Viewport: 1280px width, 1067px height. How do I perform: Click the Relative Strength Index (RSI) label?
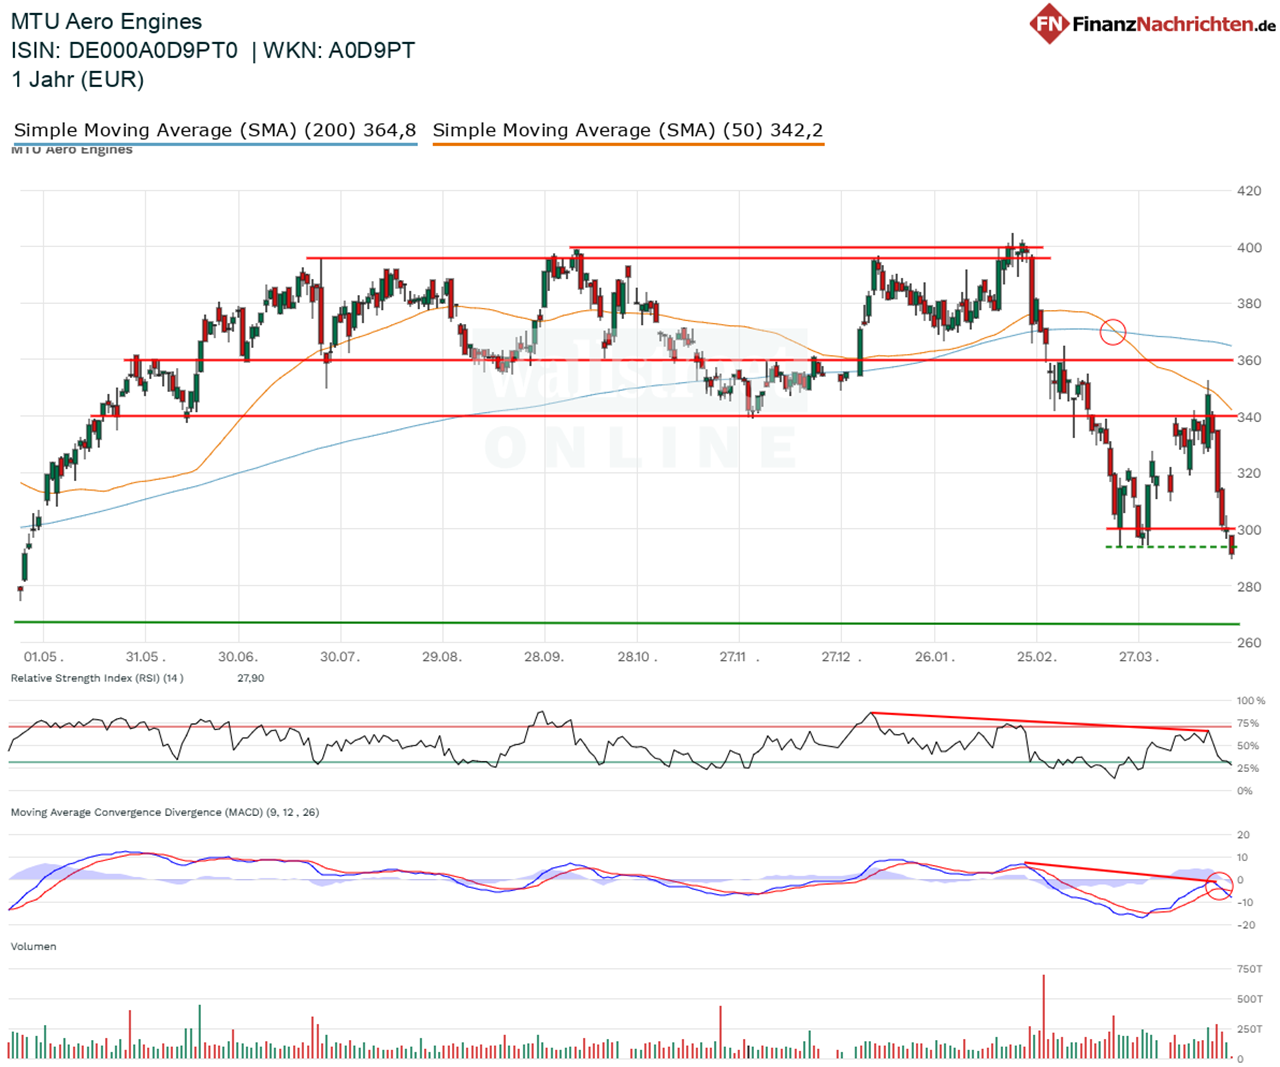click(x=97, y=678)
